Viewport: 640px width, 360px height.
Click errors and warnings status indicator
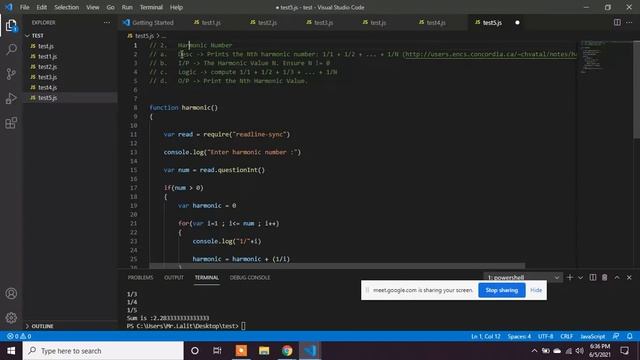point(19,336)
